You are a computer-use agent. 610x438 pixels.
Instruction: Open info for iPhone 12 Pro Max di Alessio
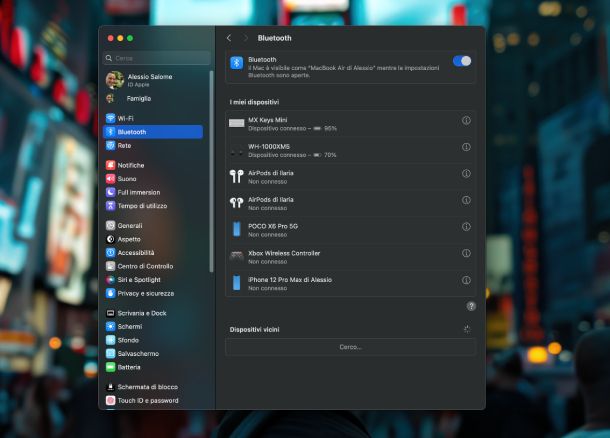pyautogui.click(x=466, y=280)
